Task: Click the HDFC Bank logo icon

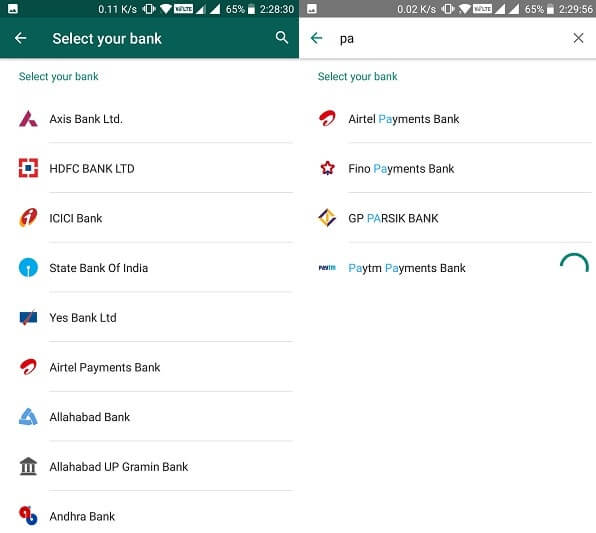Action: (x=28, y=168)
